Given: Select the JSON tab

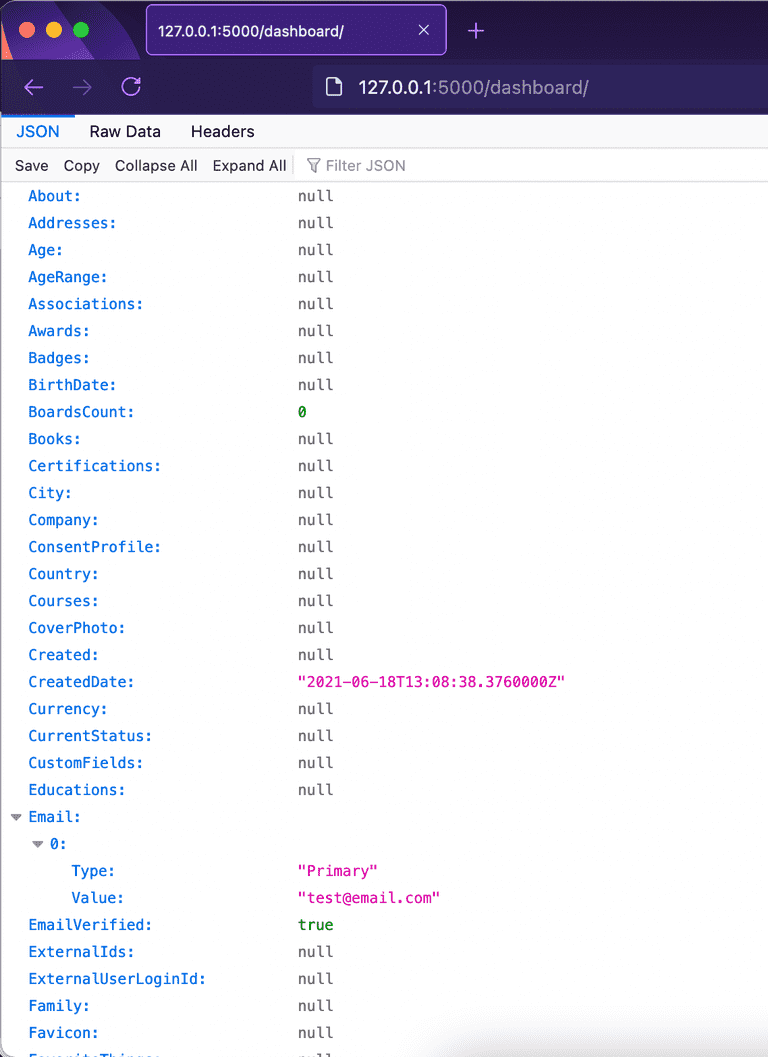Looking at the screenshot, I should pyautogui.click(x=38, y=132).
